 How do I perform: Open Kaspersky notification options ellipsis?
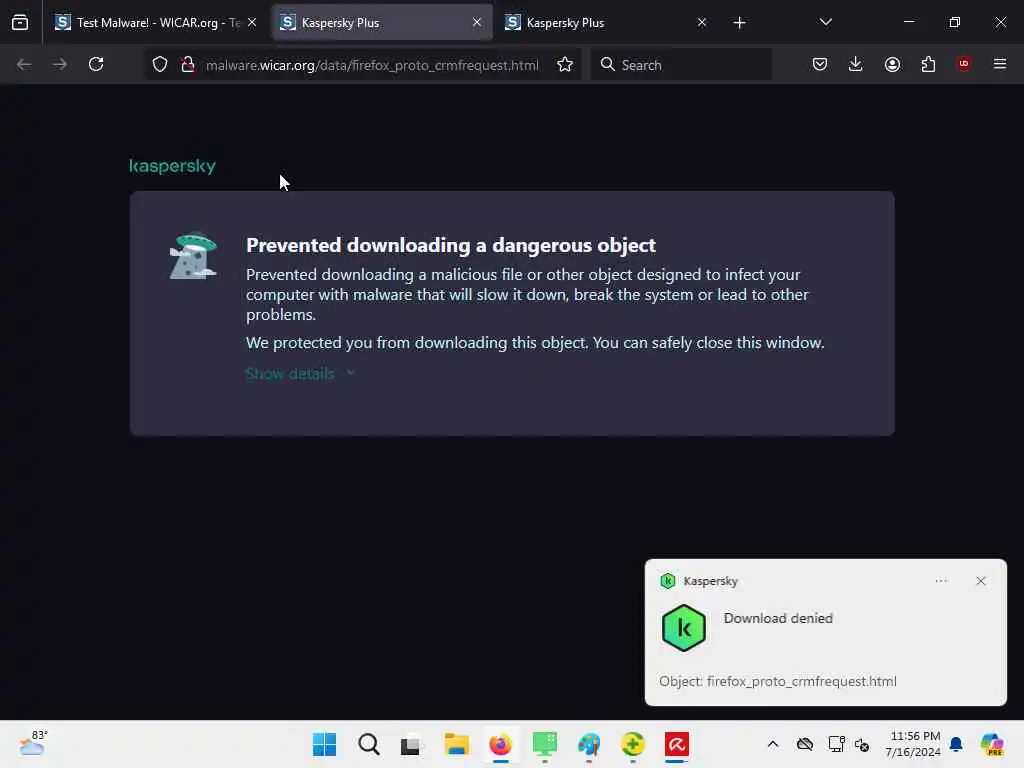click(941, 581)
